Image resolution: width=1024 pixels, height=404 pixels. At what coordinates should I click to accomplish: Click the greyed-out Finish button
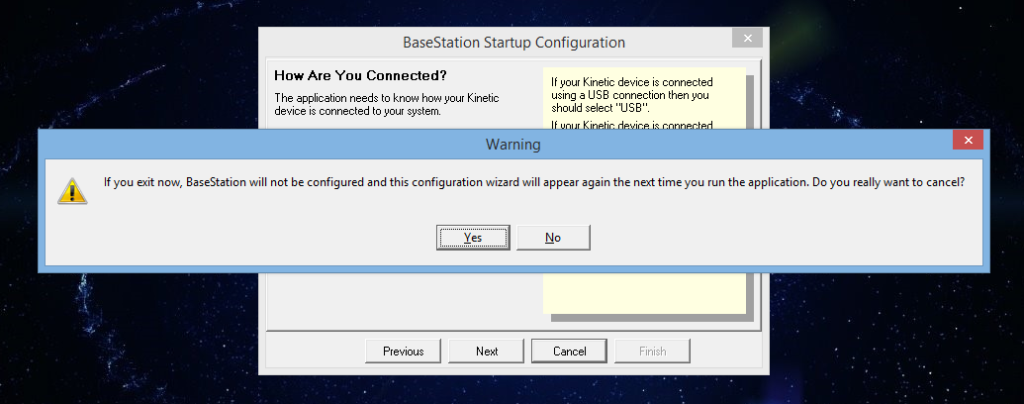click(x=652, y=351)
